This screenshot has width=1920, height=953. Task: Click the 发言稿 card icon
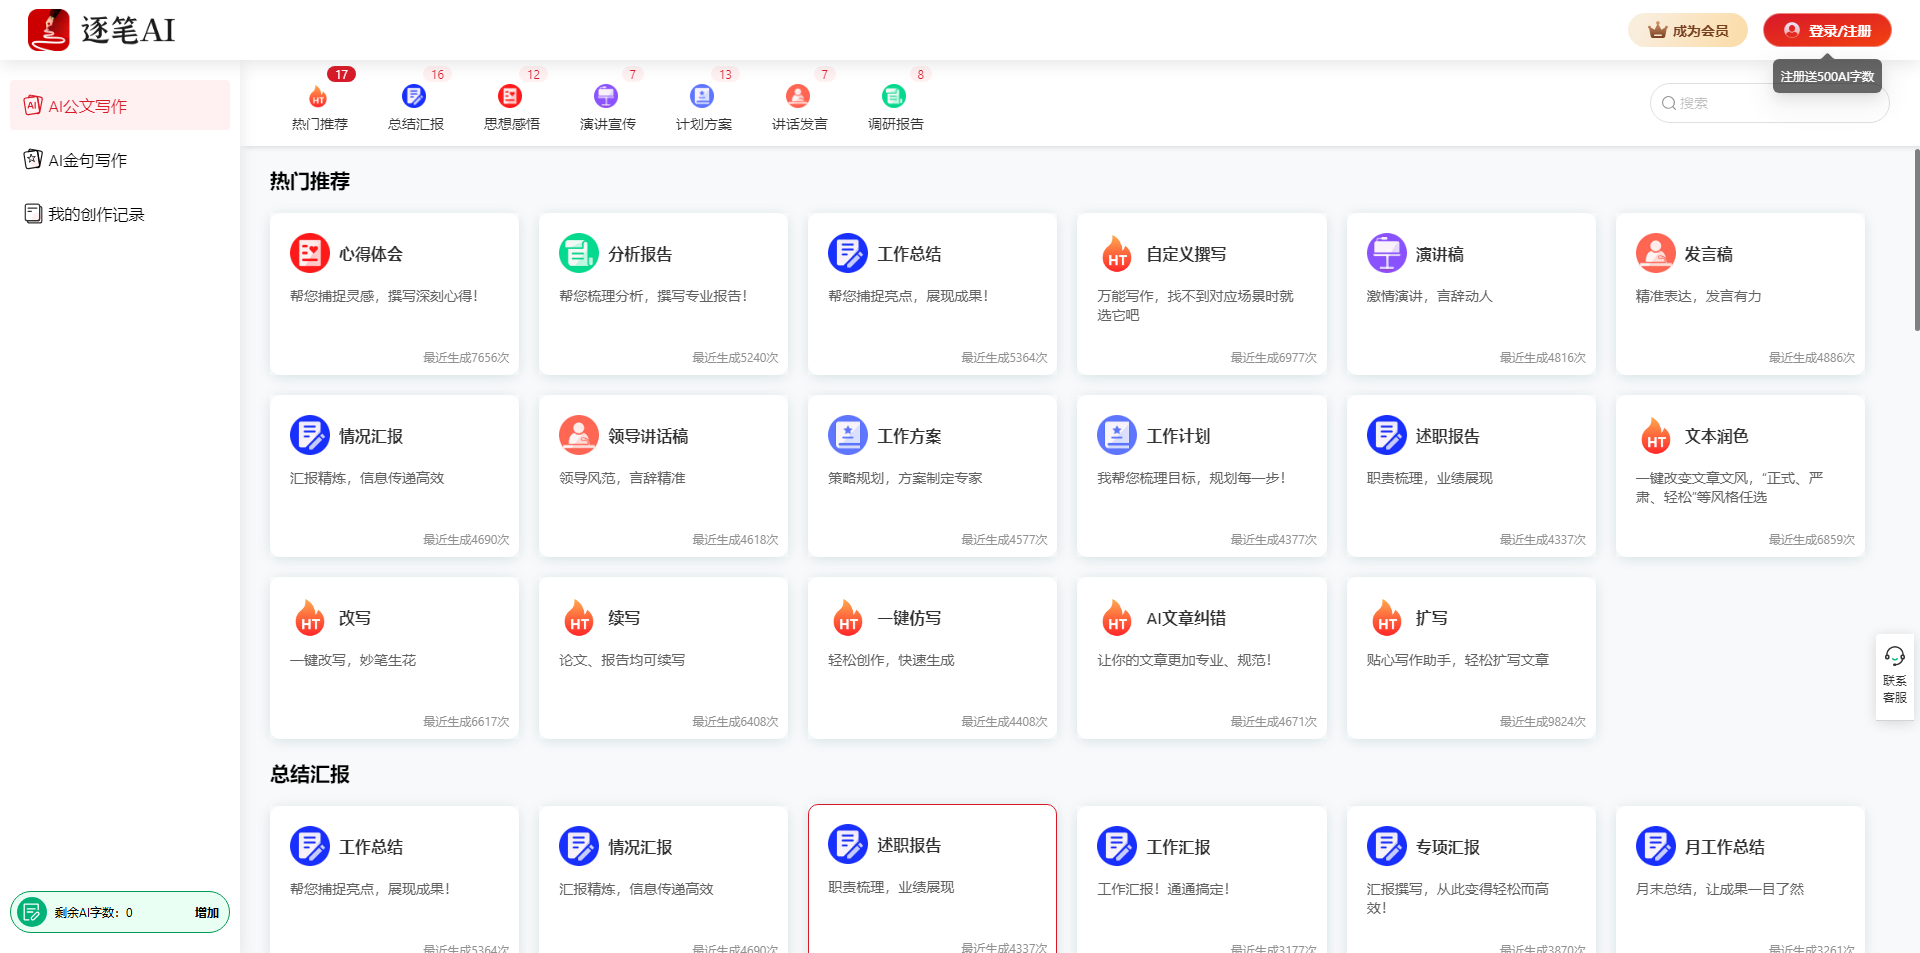(1656, 253)
